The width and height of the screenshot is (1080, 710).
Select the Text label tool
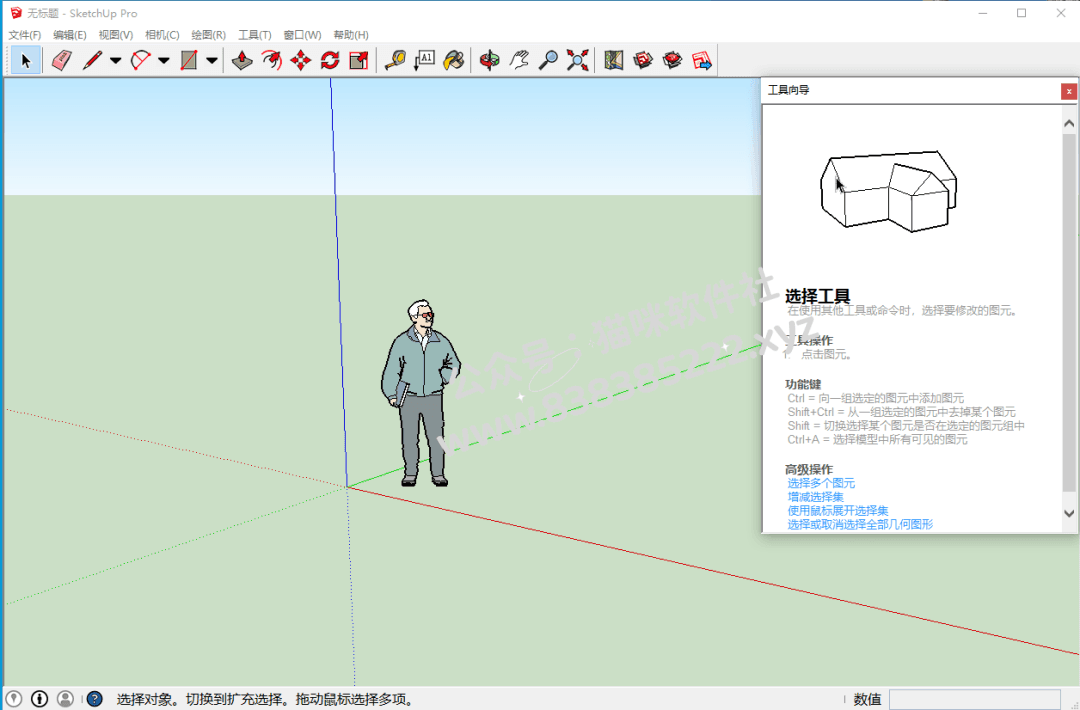424,61
